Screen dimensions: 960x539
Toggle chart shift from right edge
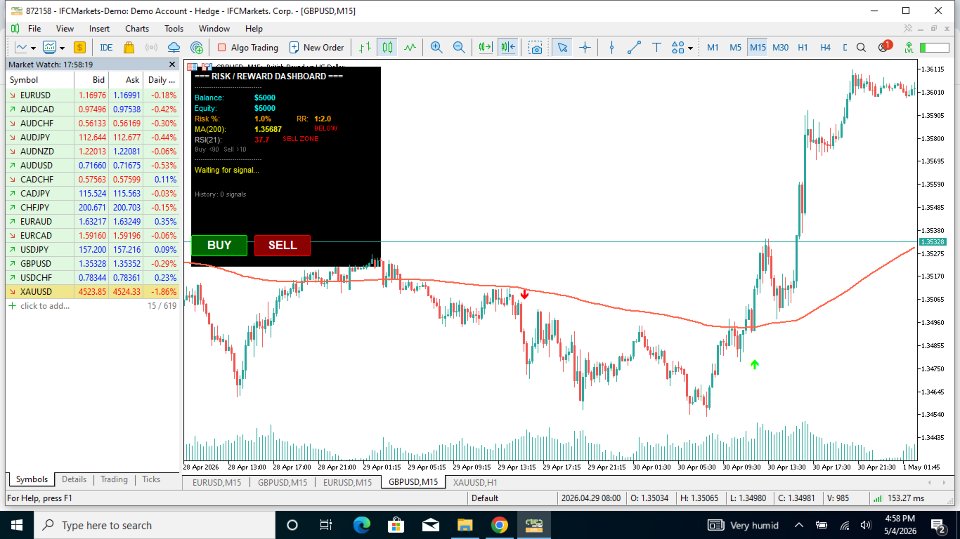click(x=508, y=47)
